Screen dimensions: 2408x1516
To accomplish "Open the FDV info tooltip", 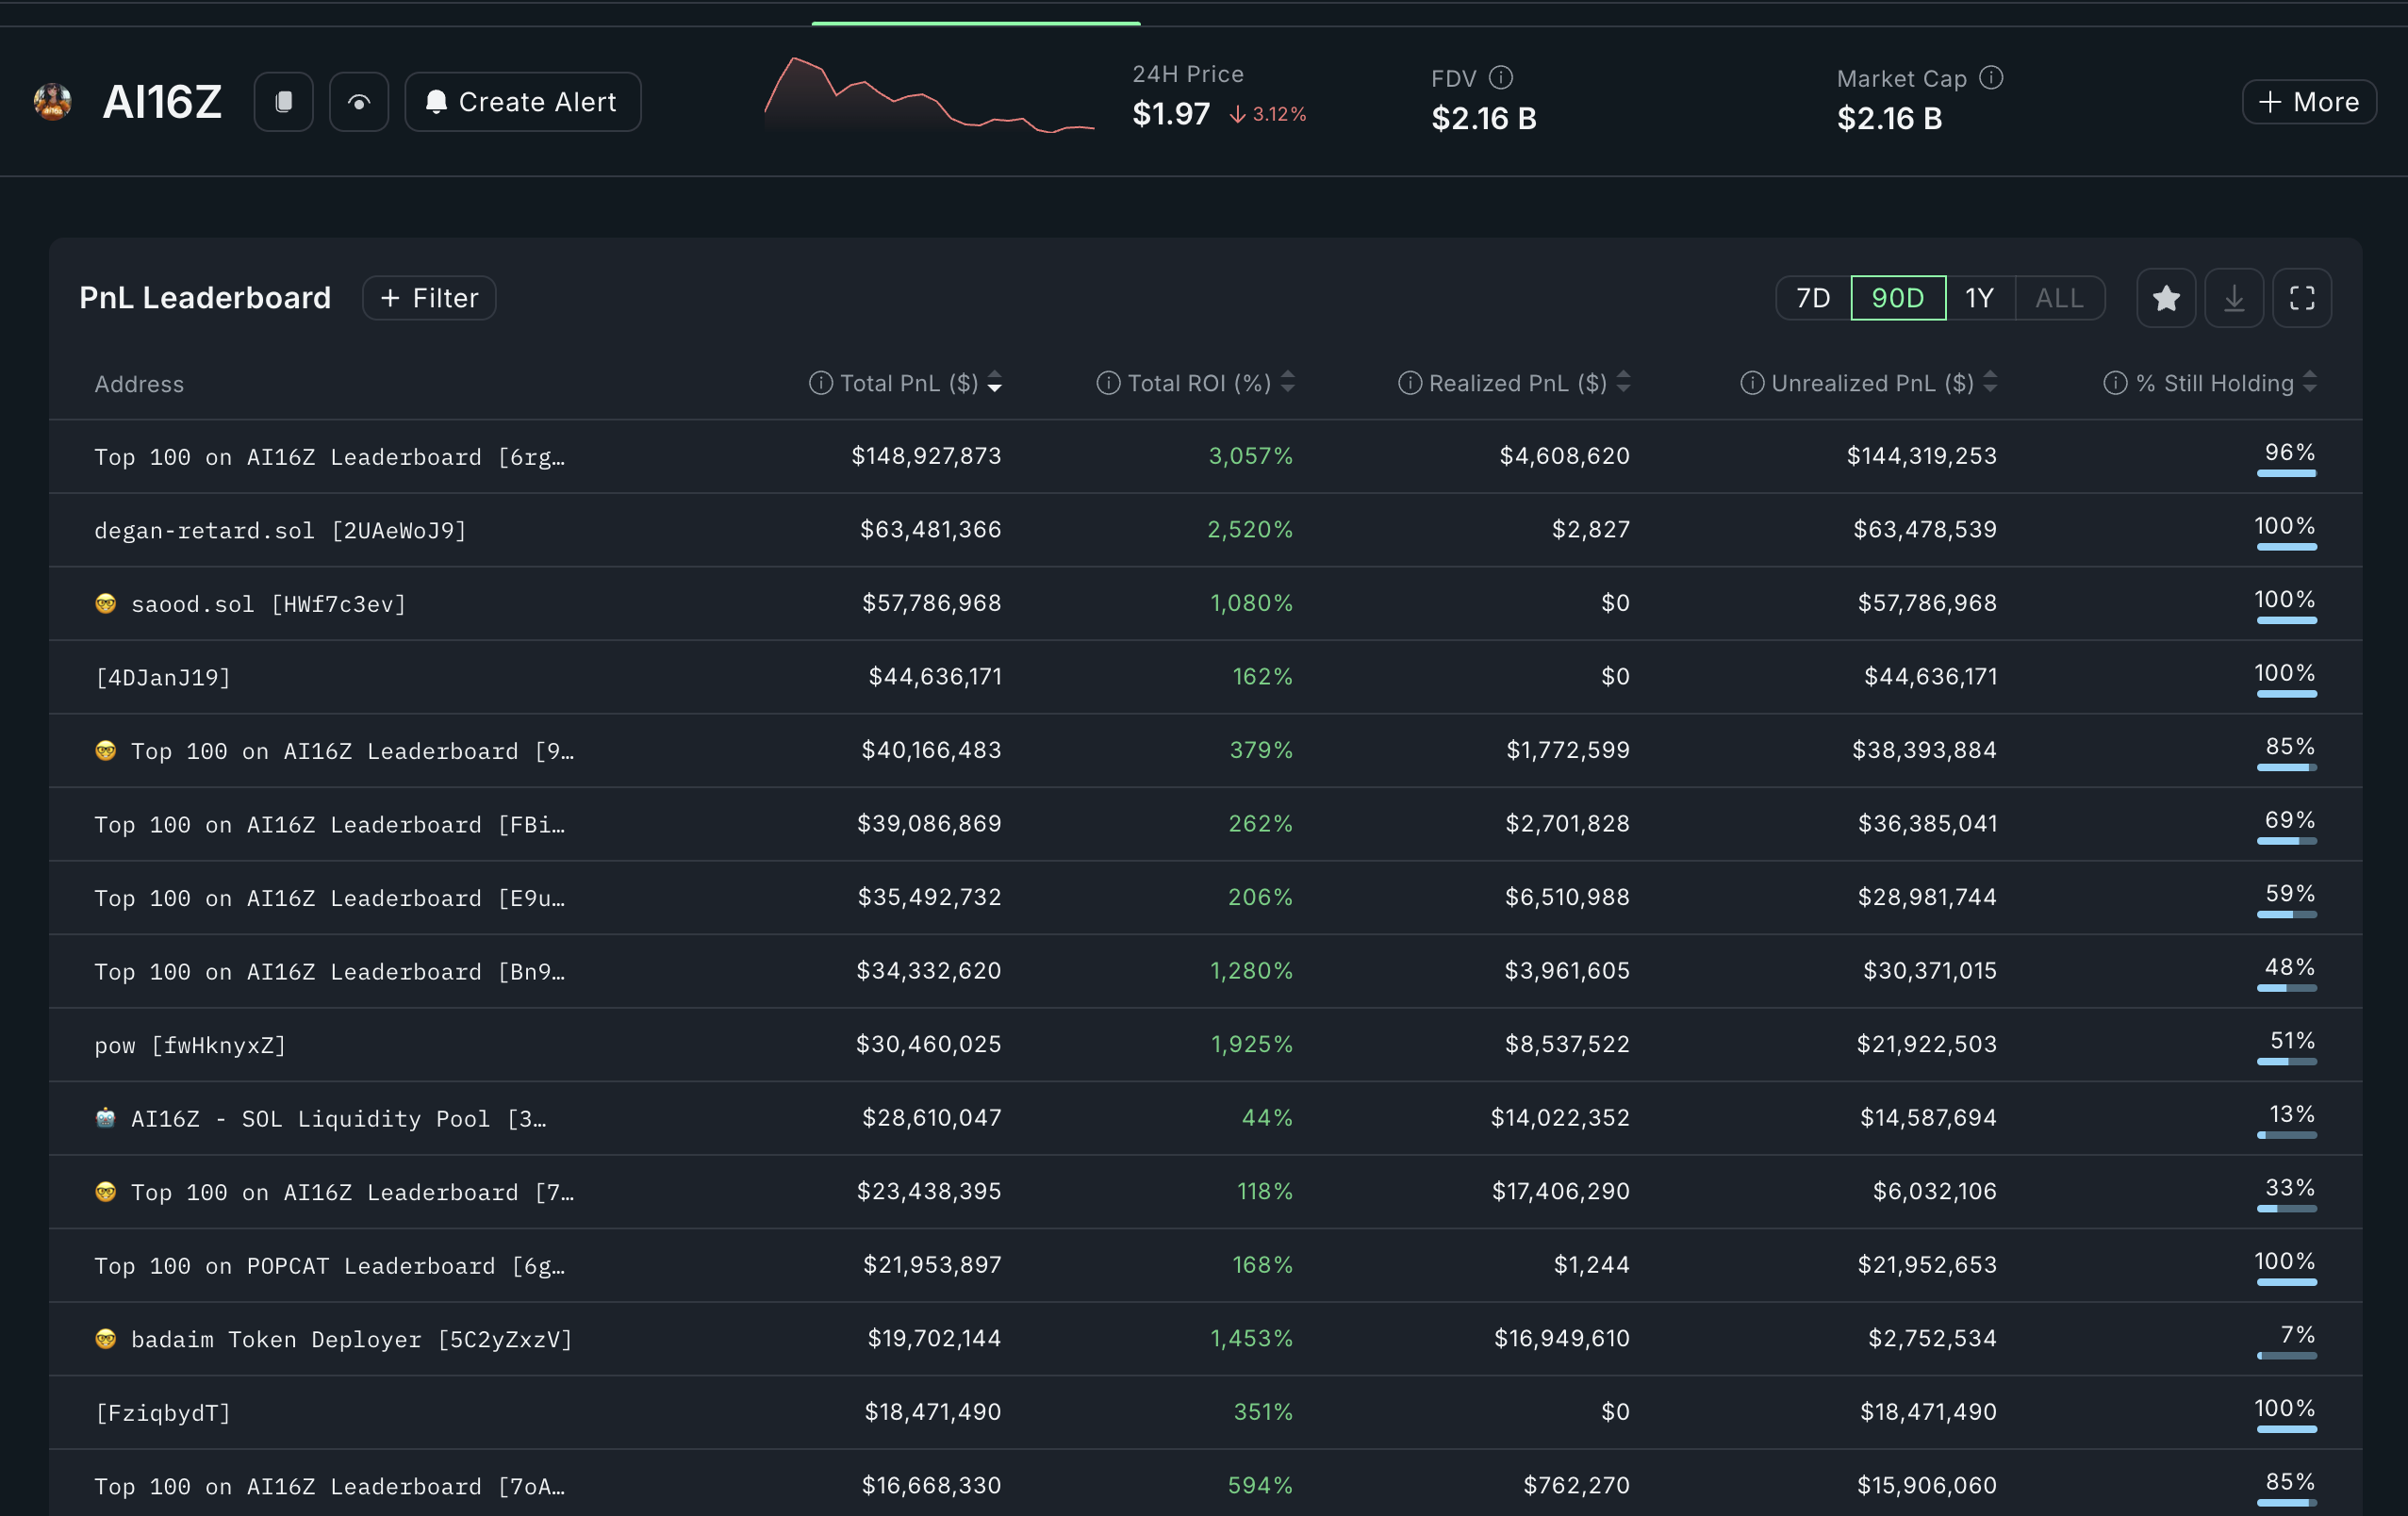I will (x=1502, y=77).
